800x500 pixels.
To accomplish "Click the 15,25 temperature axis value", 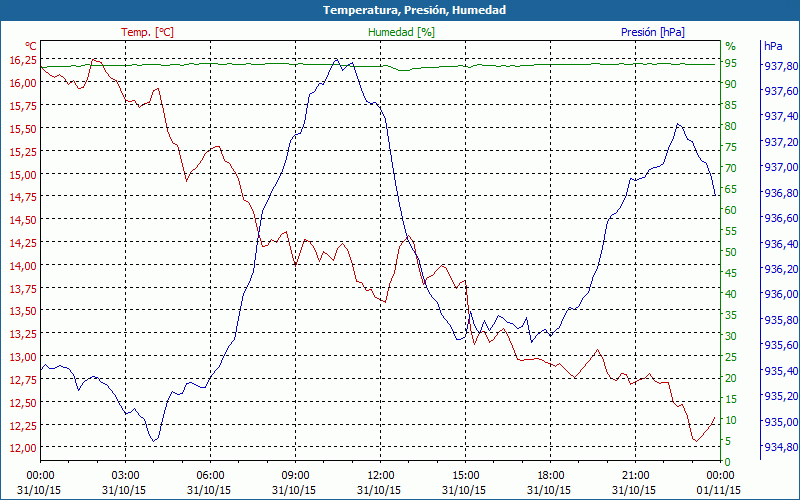I will pos(23,151).
